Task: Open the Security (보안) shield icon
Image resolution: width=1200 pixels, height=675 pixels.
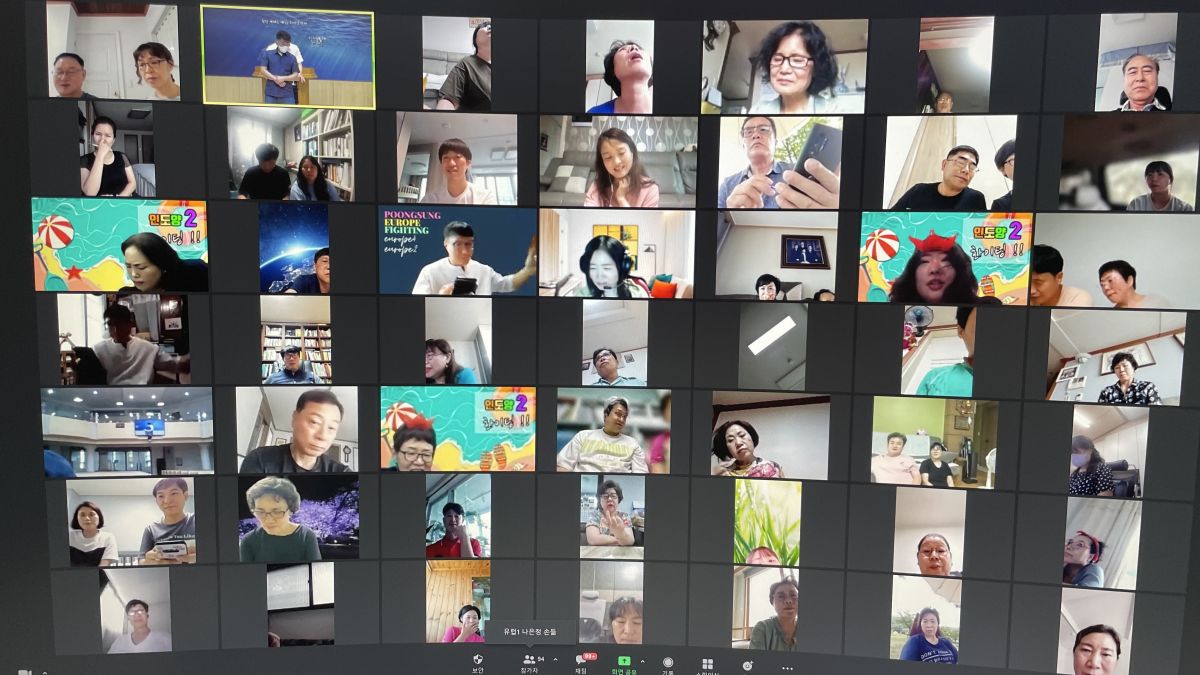Action: click(x=478, y=660)
